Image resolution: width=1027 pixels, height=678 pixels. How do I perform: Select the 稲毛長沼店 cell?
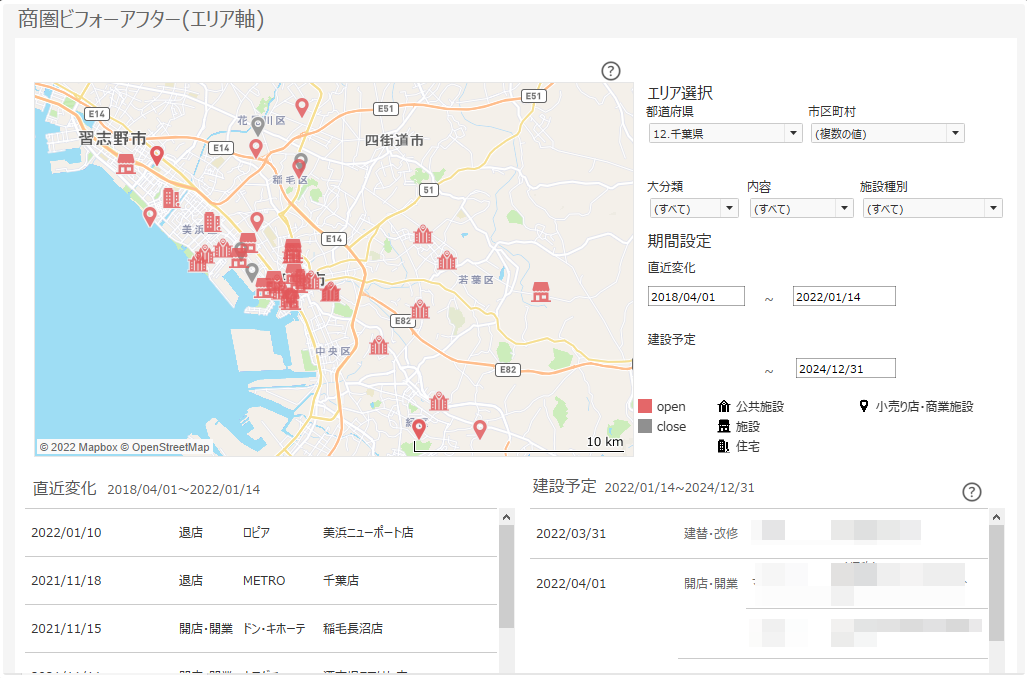[353, 629]
